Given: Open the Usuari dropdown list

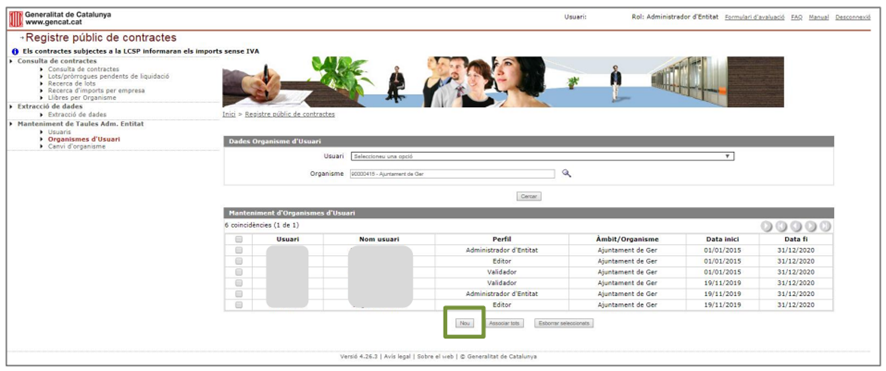Looking at the screenshot, I should pos(542,156).
